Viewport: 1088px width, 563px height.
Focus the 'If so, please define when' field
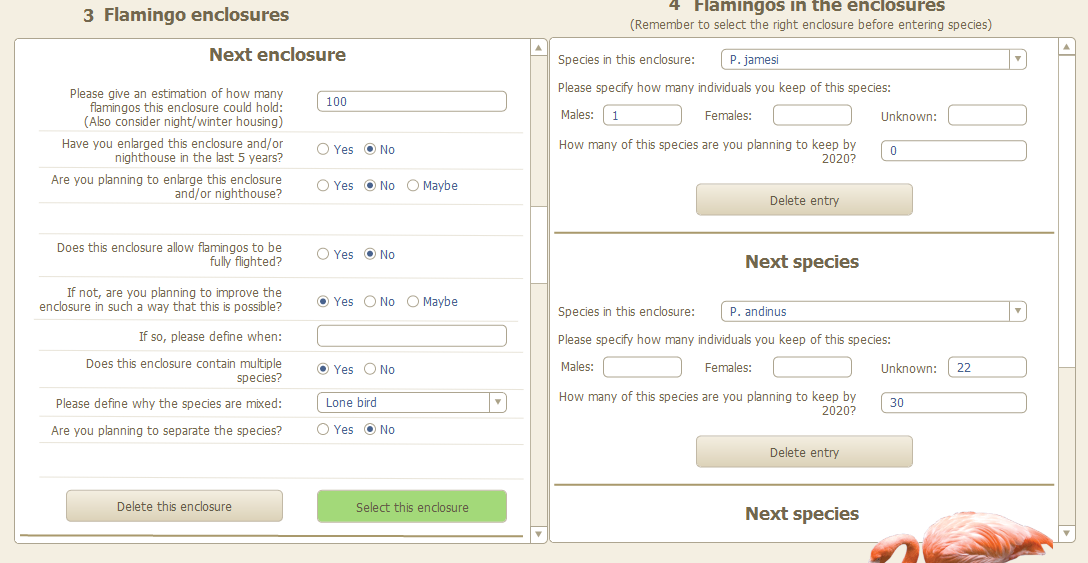[411, 336]
